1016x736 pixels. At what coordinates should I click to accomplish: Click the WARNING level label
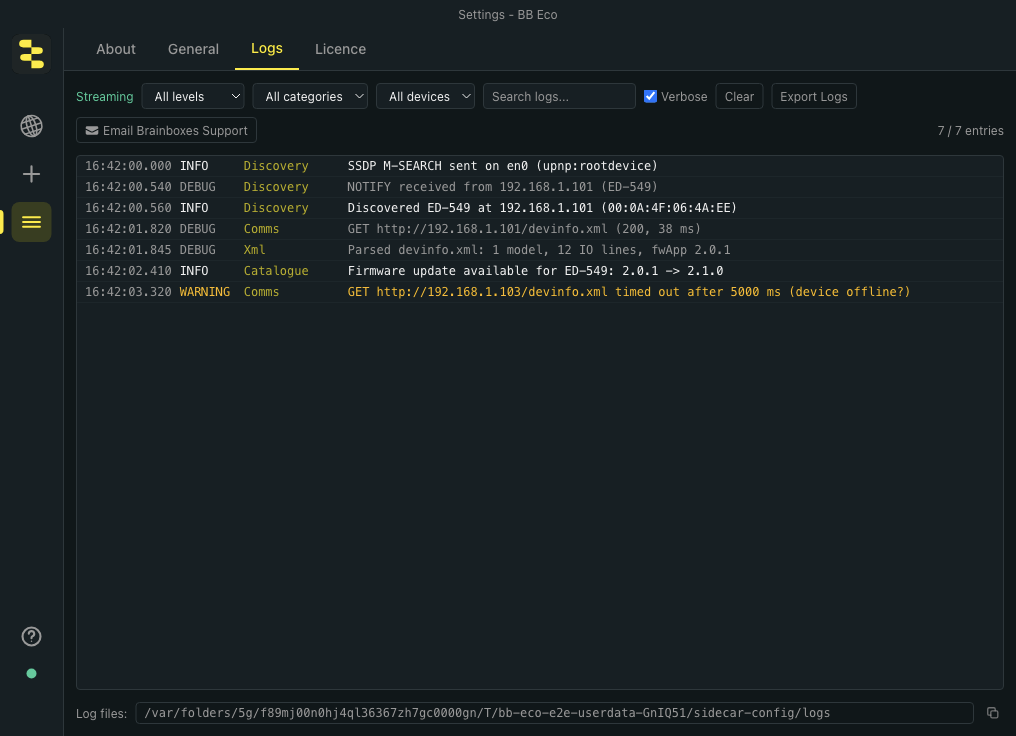tap(204, 292)
